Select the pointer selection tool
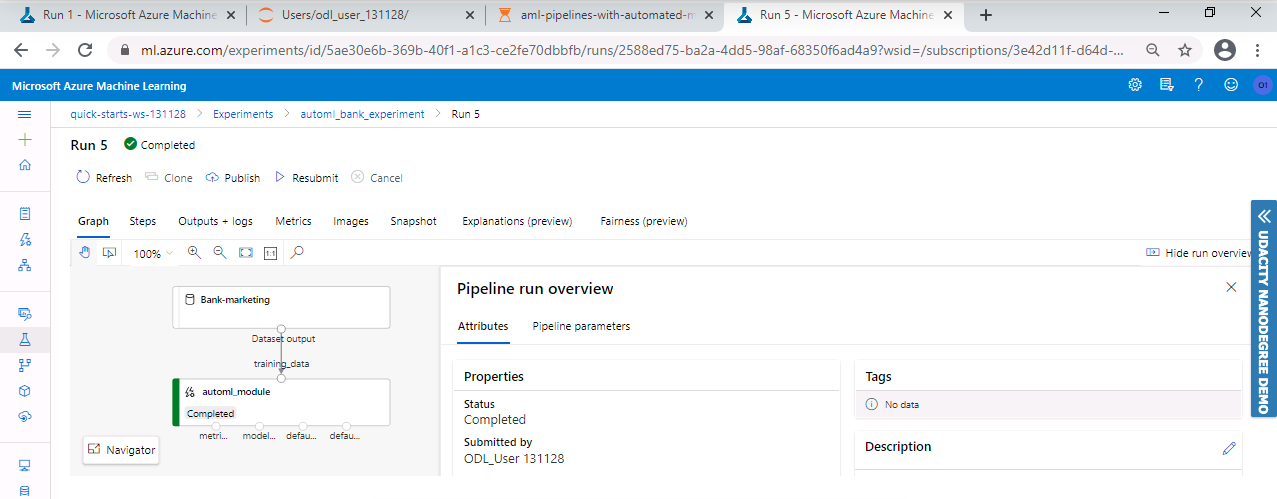The height and width of the screenshot is (499, 1277). 110,253
